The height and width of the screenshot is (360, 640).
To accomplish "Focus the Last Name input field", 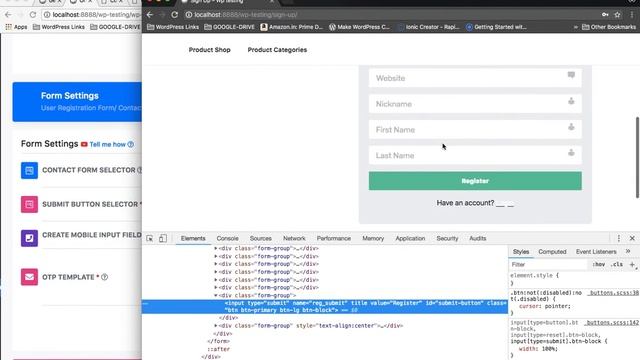I will click(475, 155).
